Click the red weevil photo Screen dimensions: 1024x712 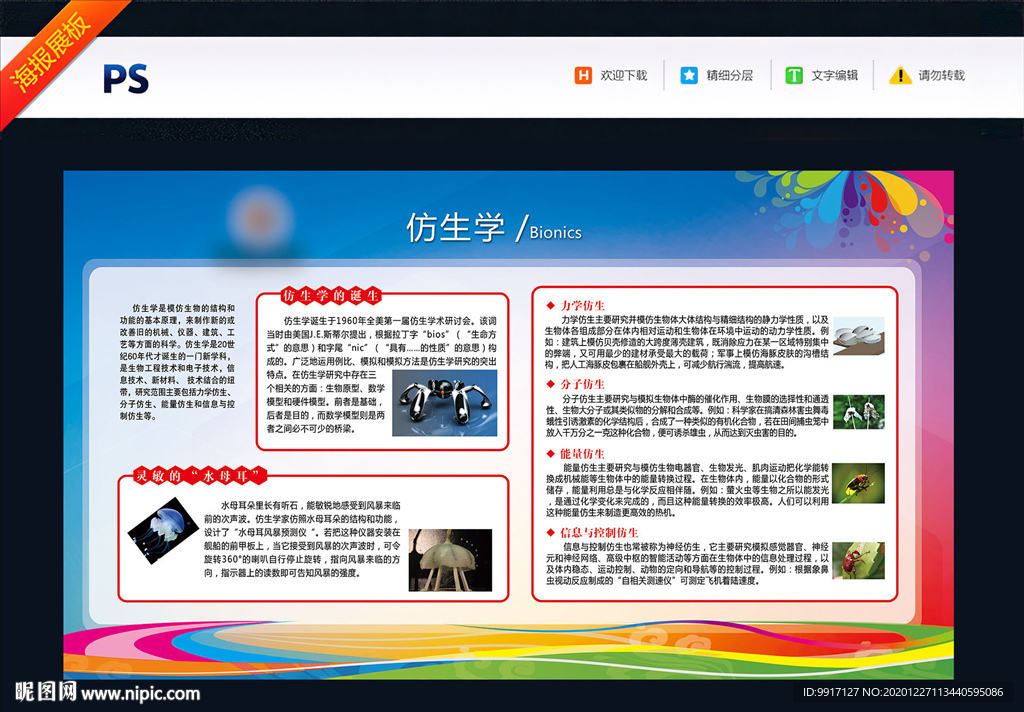pyautogui.click(x=858, y=560)
